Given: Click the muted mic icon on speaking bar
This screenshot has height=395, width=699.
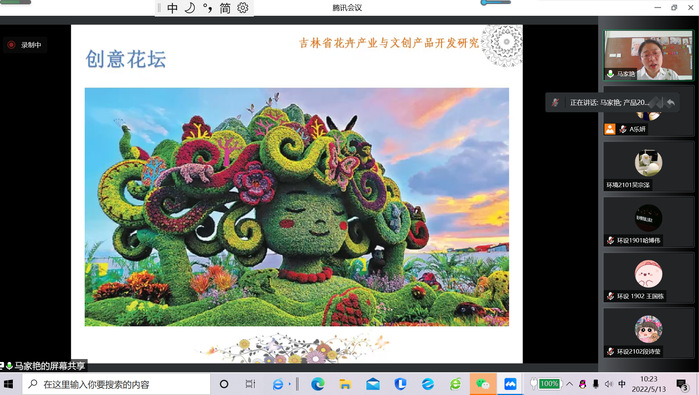Looking at the screenshot, I should tap(555, 103).
